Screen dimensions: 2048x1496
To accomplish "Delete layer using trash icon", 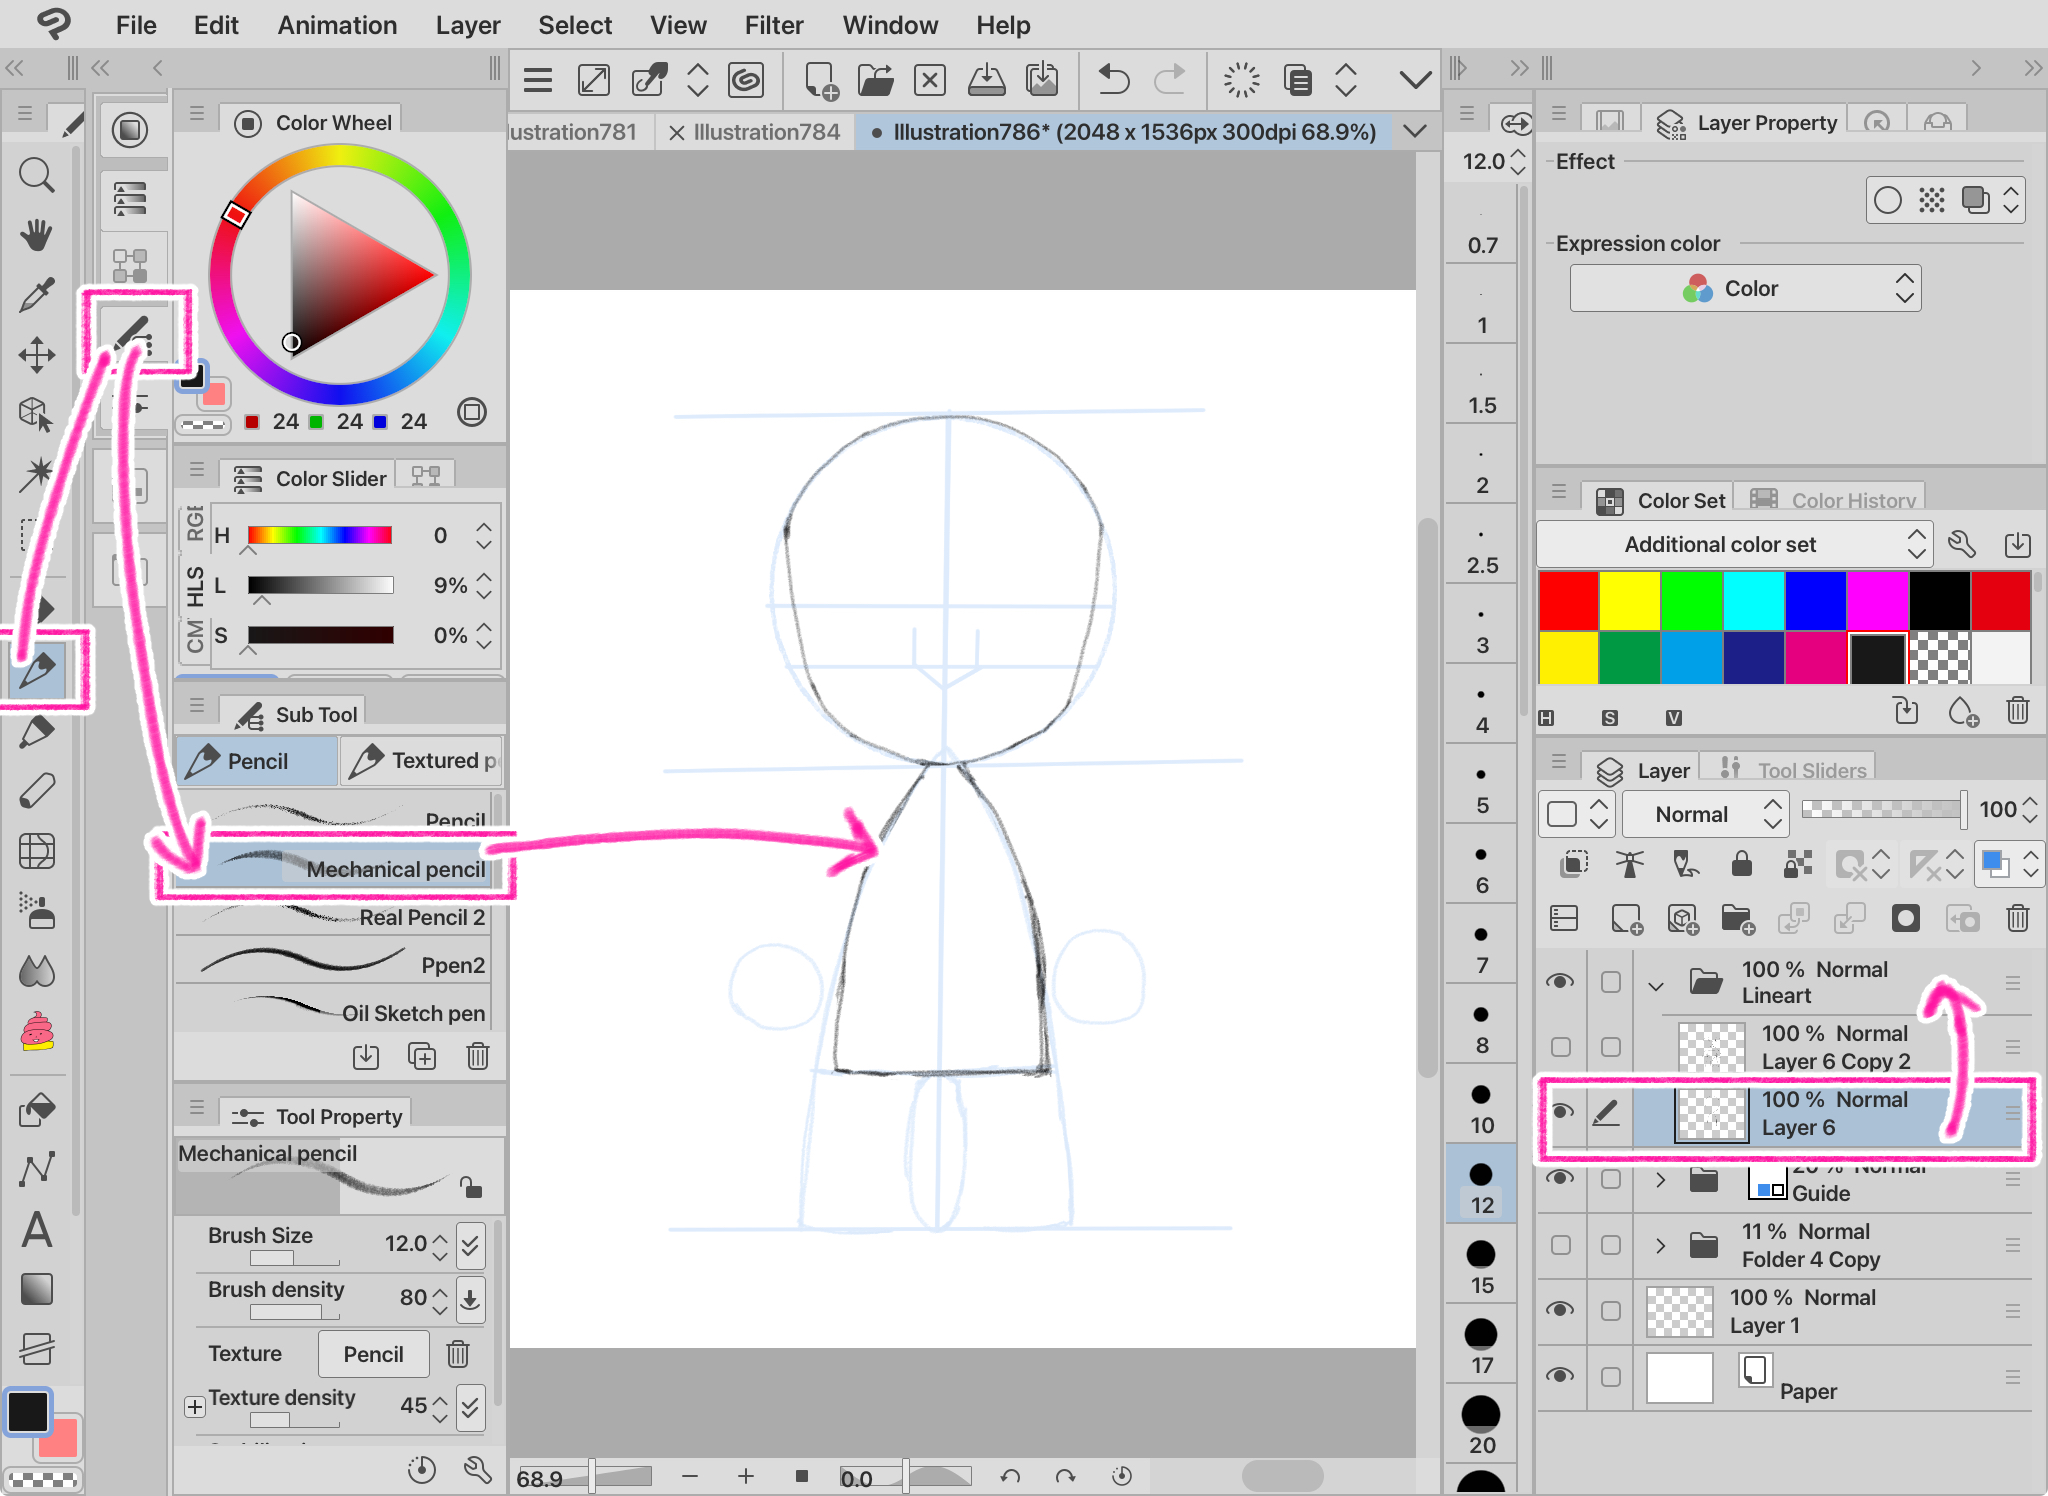I will pos(2017,918).
